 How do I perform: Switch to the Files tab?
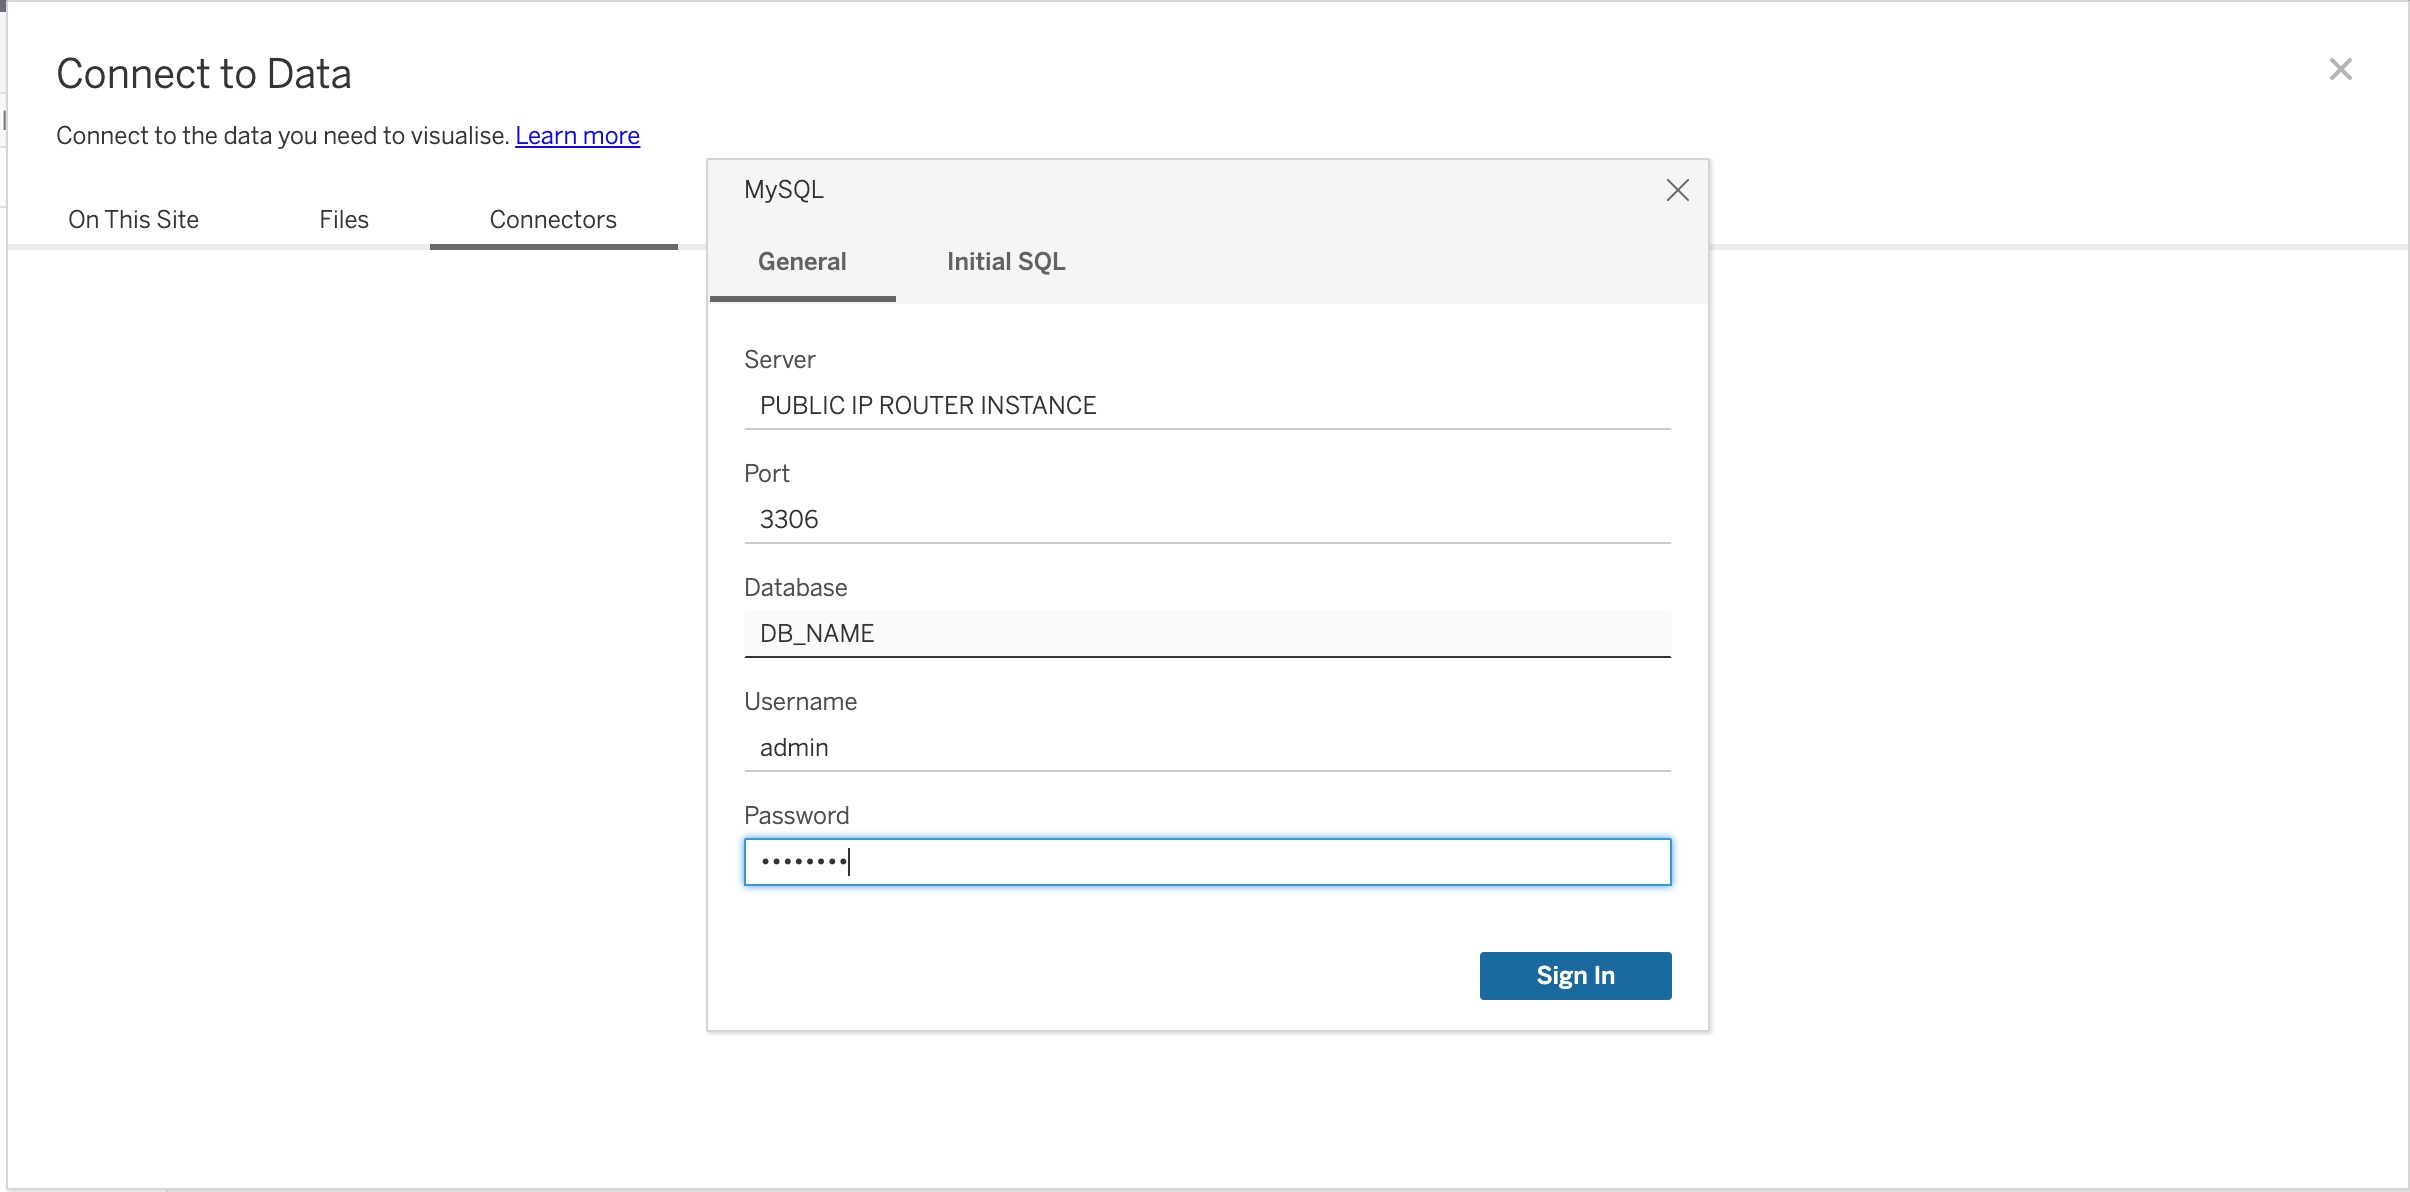pos(343,219)
